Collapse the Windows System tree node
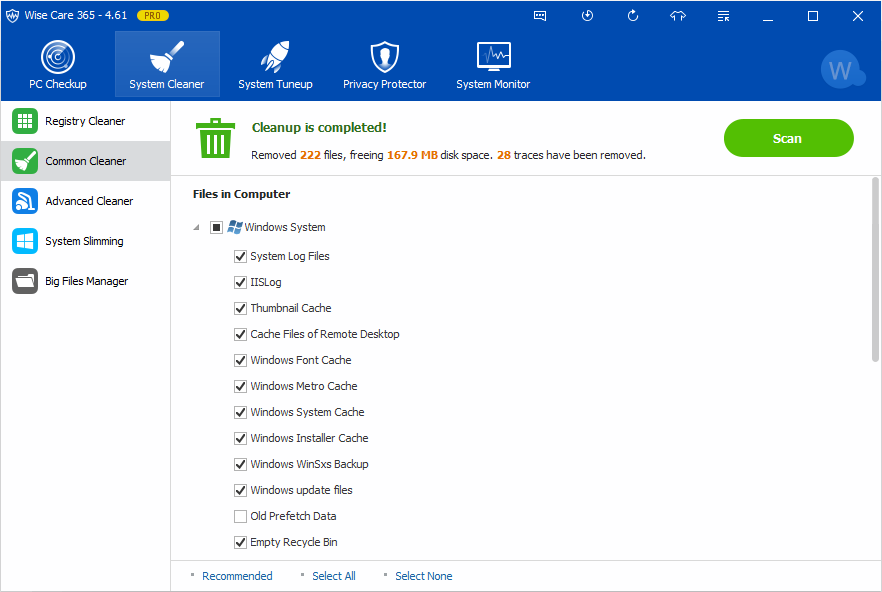The height and width of the screenshot is (592, 882). [196, 227]
